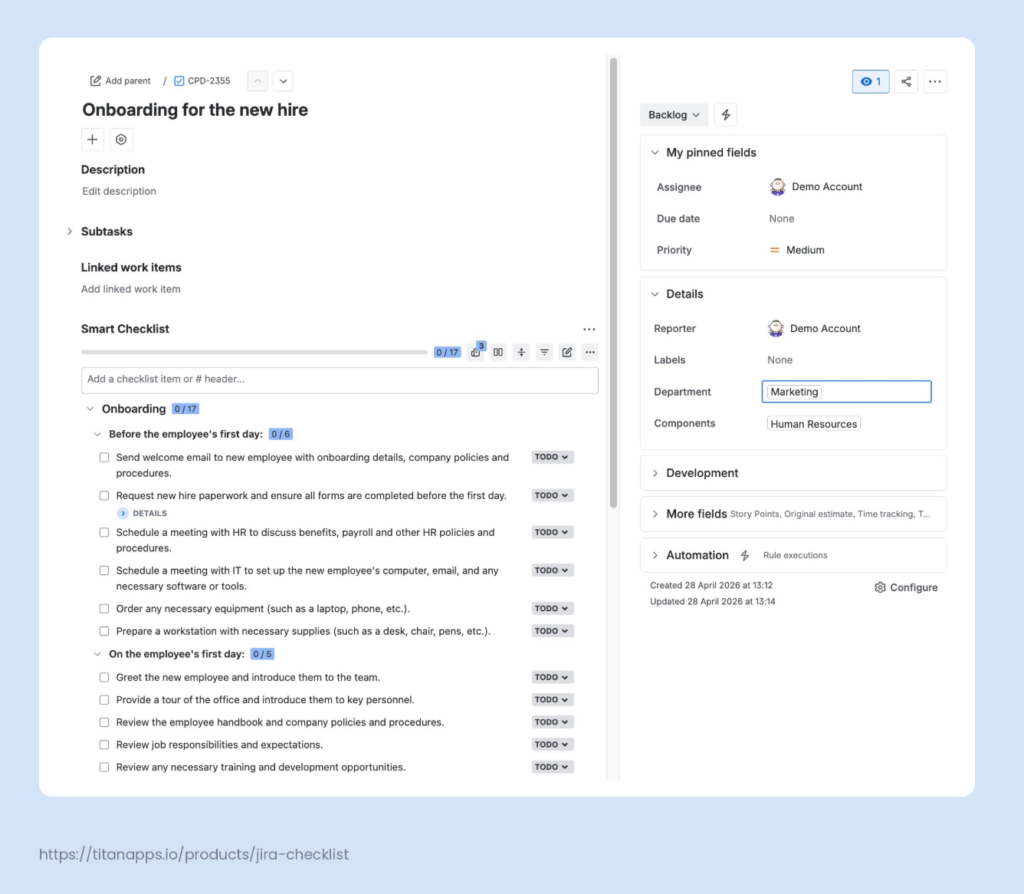Open the three-dot menu beside Smart Checklist heading
Viewport: 1024px width, 894px height.
pos(589,329)
